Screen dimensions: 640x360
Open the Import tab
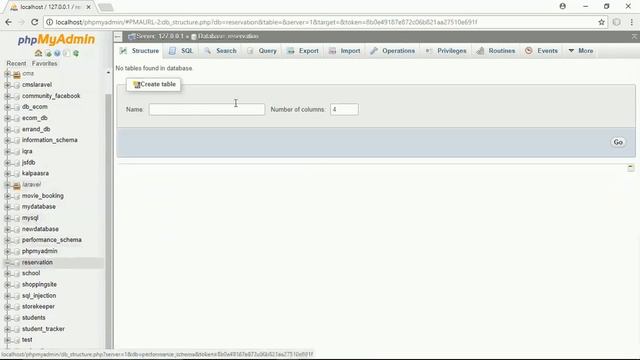pos(344,51)
